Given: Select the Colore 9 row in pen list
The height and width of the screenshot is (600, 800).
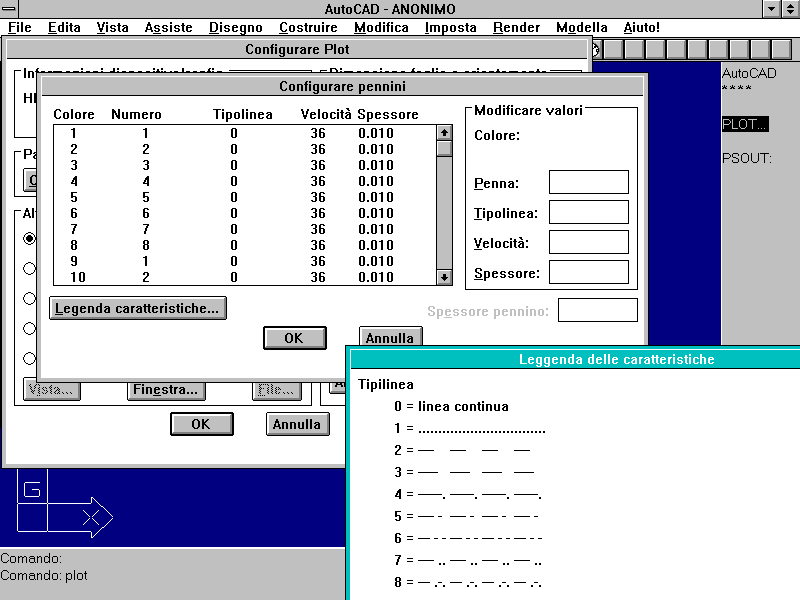Looking at the screenshot, I should pyautogui.click(x=245, y=261).
